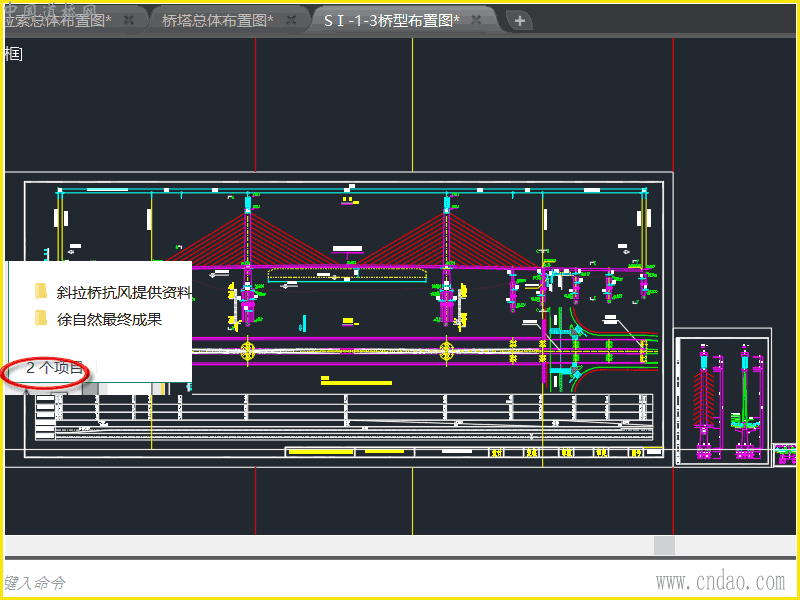The height and width of the screenshot is (600, 800).
Task: Click the horizontal scrollbar thumb
Action: tap(664, 545)
